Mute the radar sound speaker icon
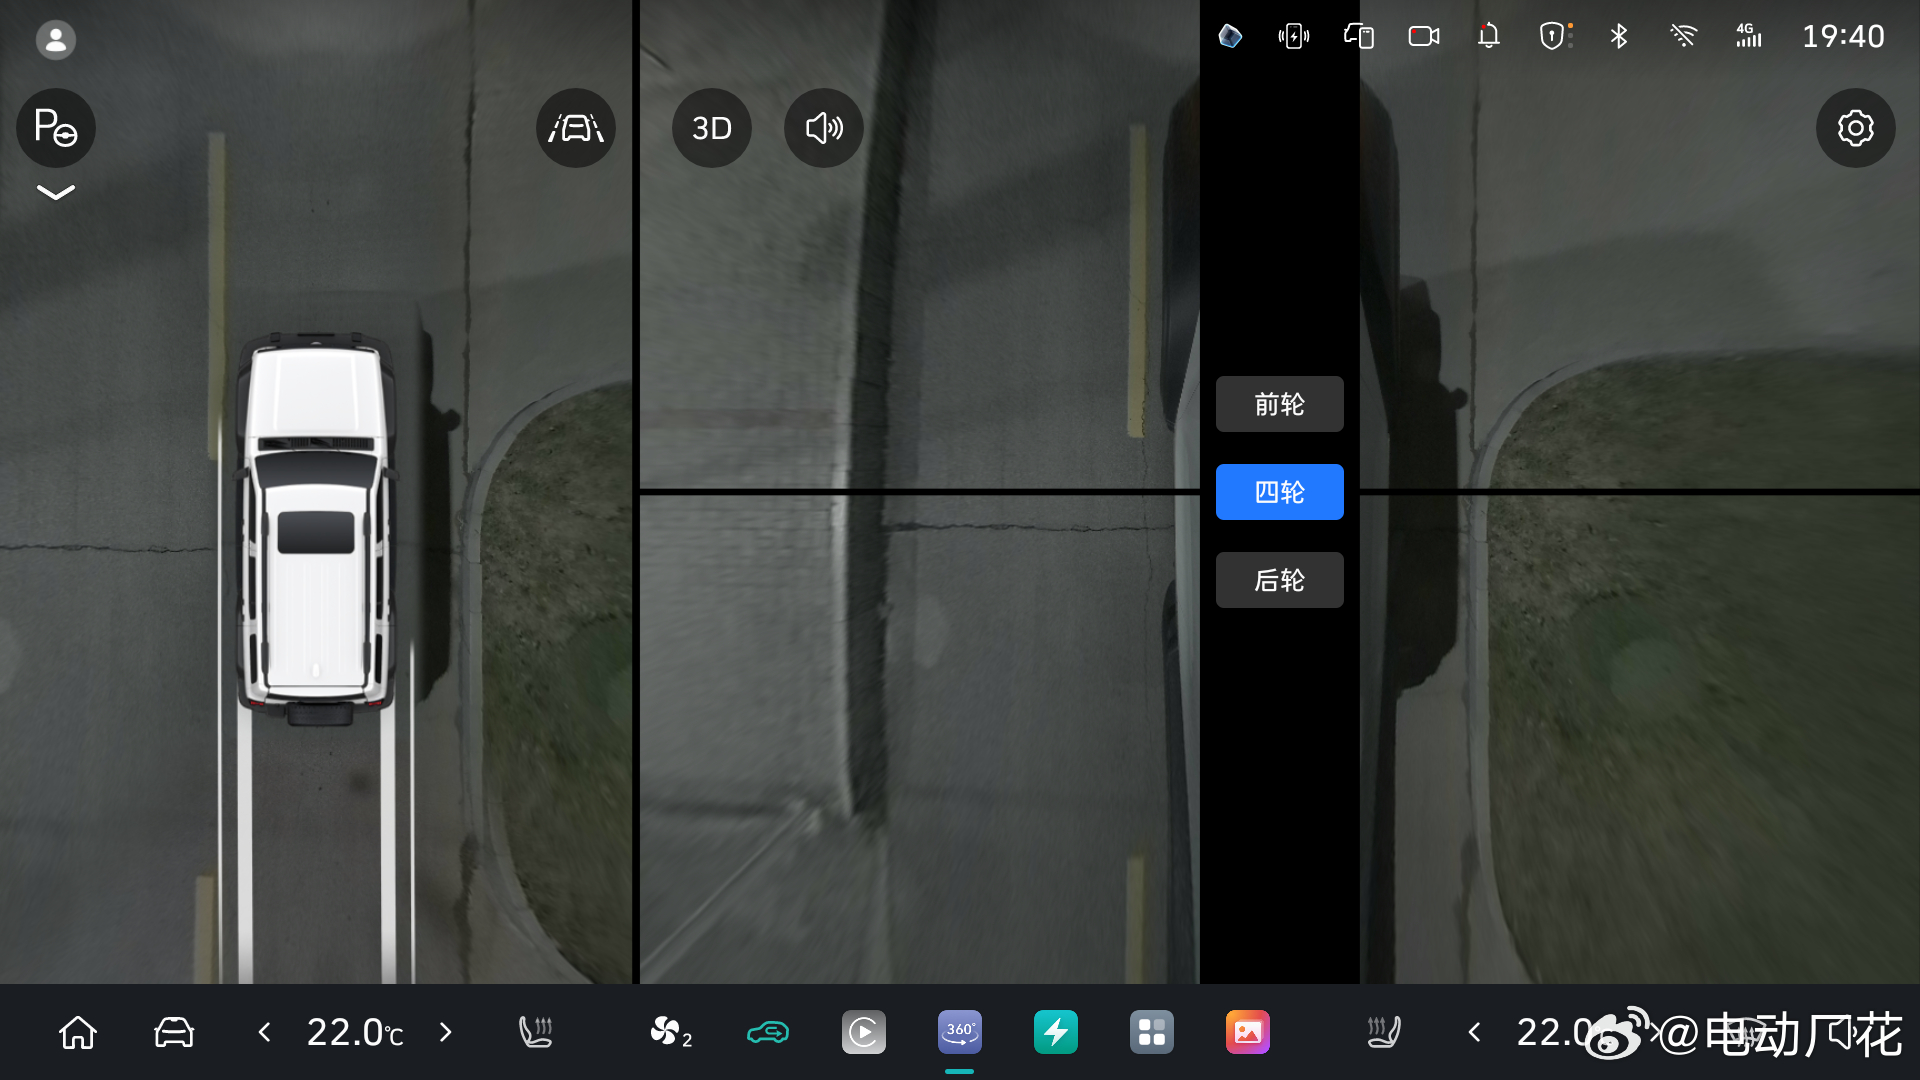 pyautogui.click(x=824, y=128)
